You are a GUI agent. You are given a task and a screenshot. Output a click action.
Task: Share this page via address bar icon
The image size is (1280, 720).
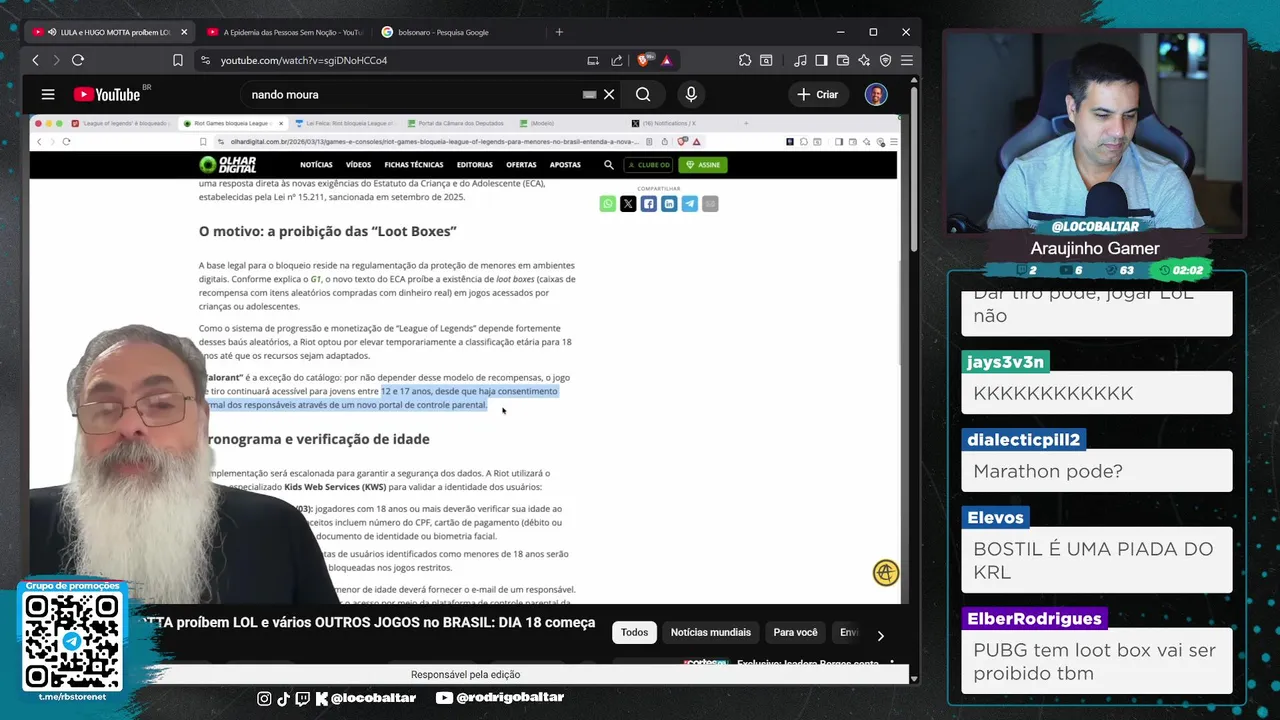click(616, 60)
